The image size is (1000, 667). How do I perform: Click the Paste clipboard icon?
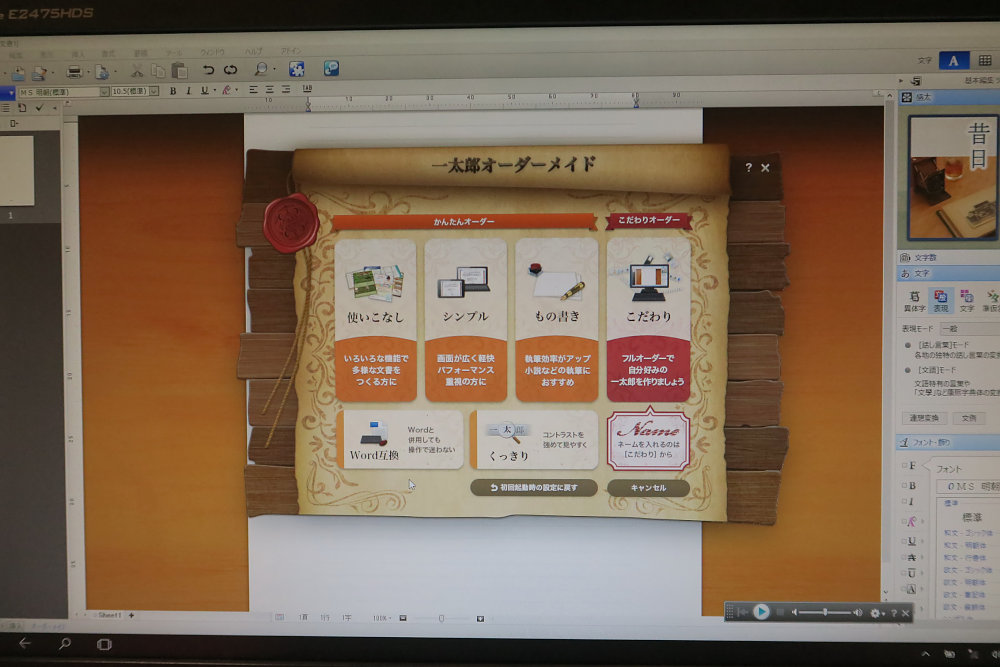point(180,70)
